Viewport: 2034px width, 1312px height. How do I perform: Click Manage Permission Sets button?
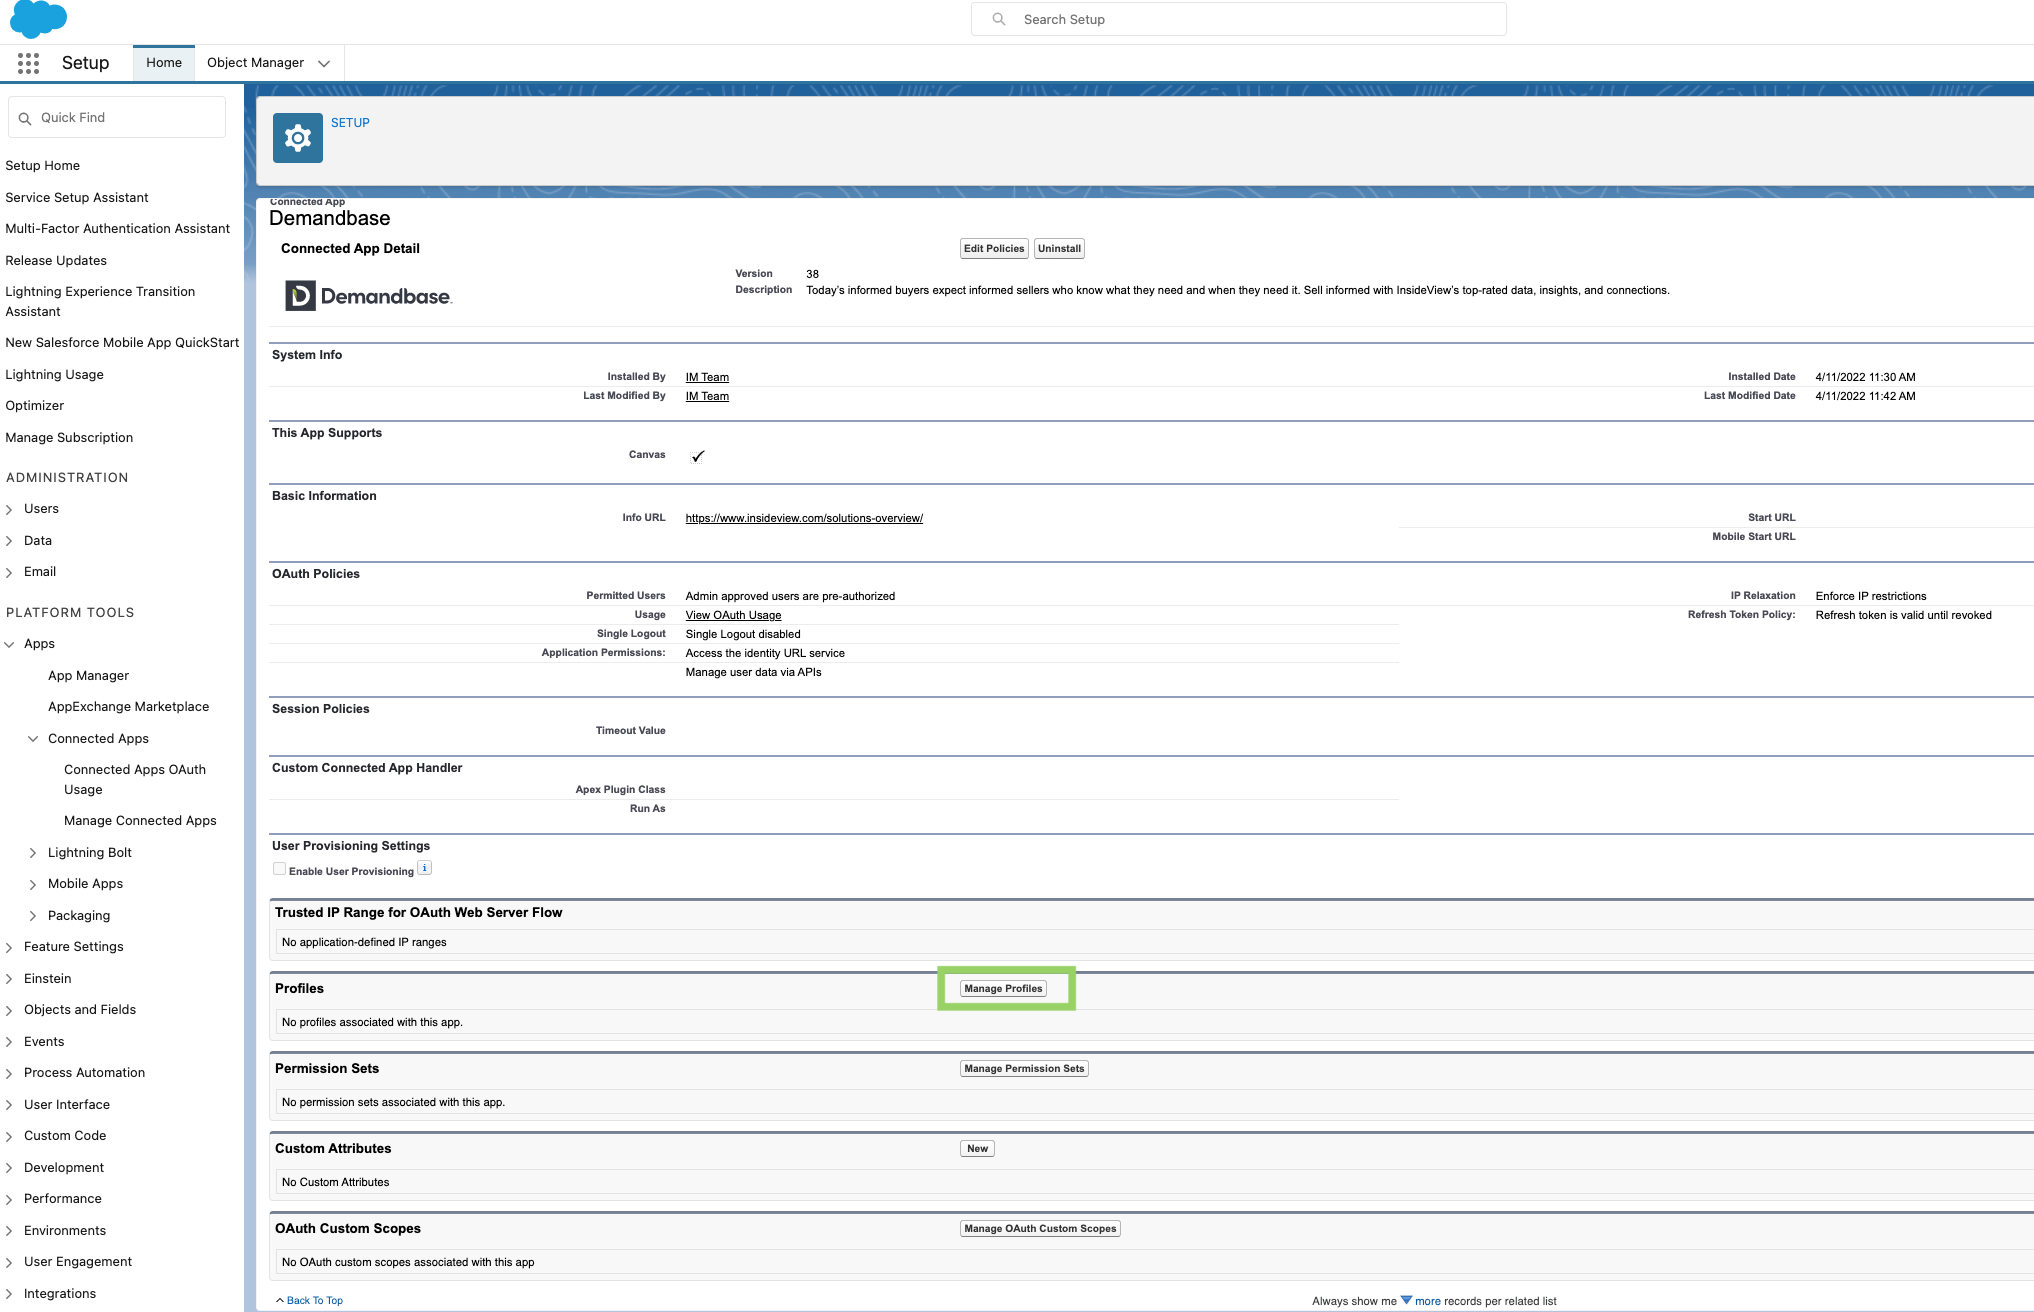point(1024,1069)
